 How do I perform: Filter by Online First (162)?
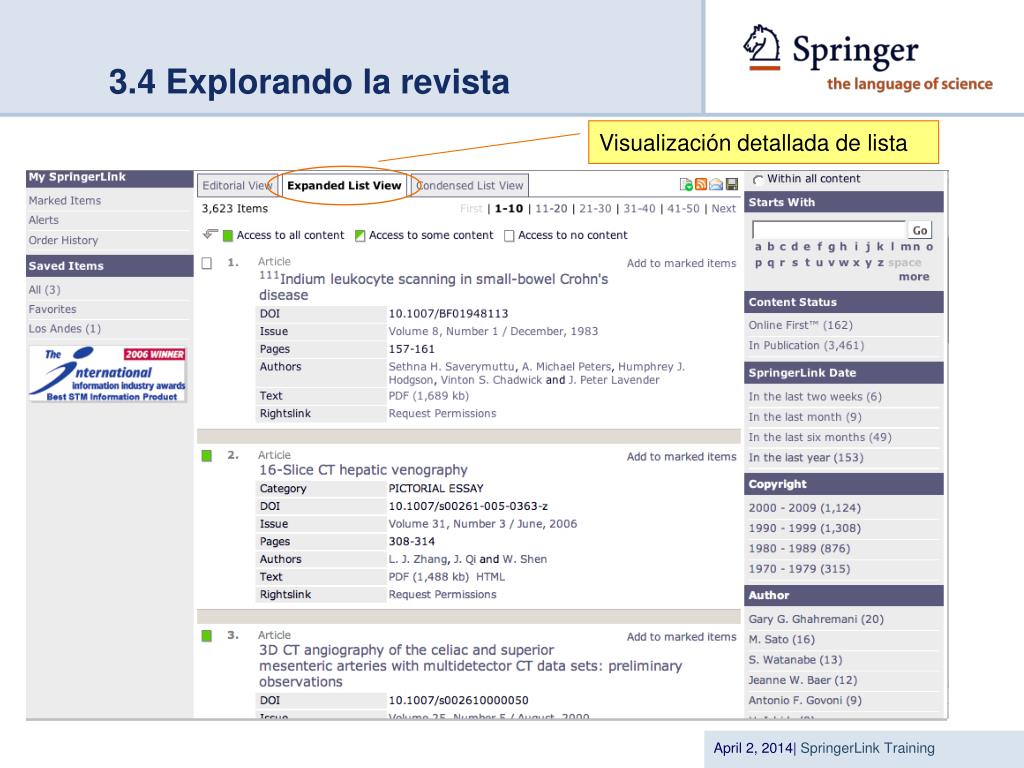[801, 325]
